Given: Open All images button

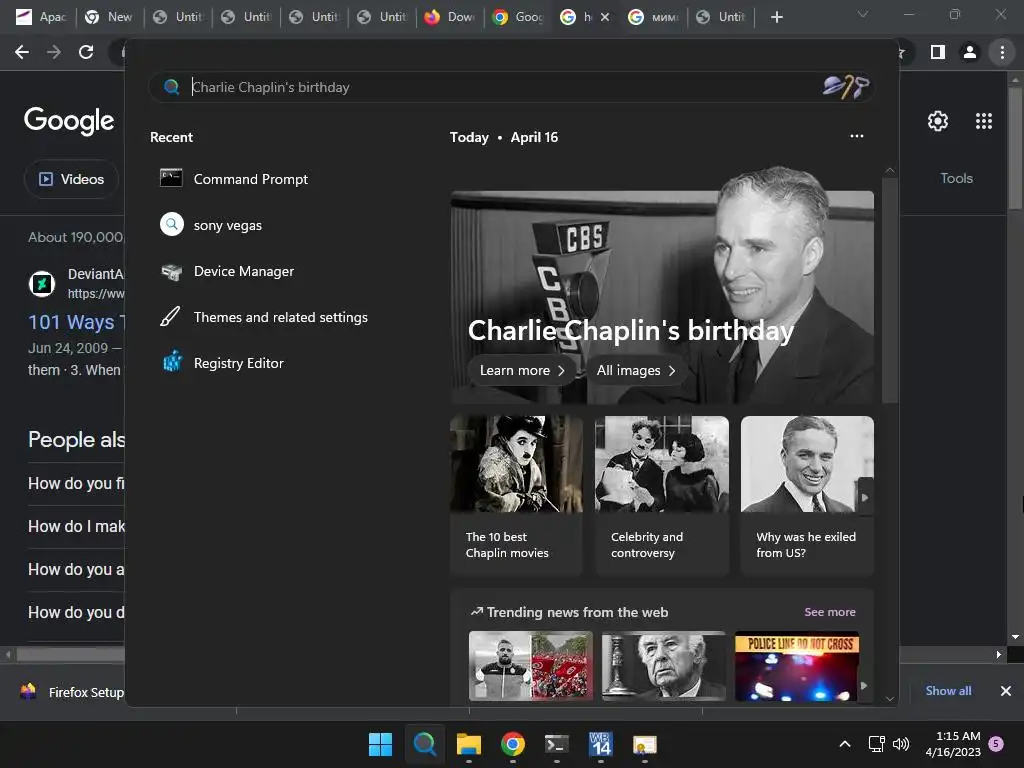Looking at the screenshot, I should point(635,370).
